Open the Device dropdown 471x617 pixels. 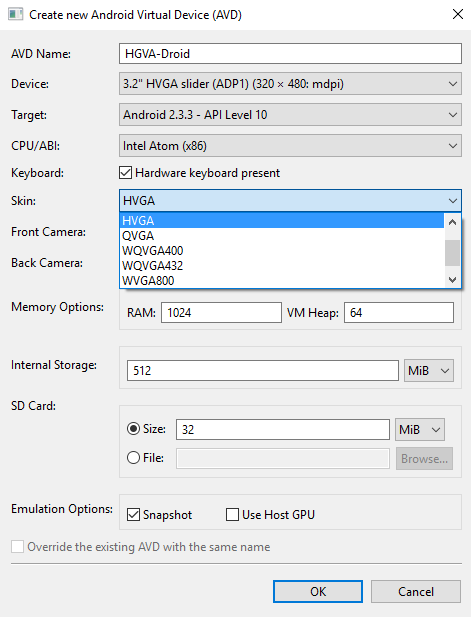pos(290,83)
